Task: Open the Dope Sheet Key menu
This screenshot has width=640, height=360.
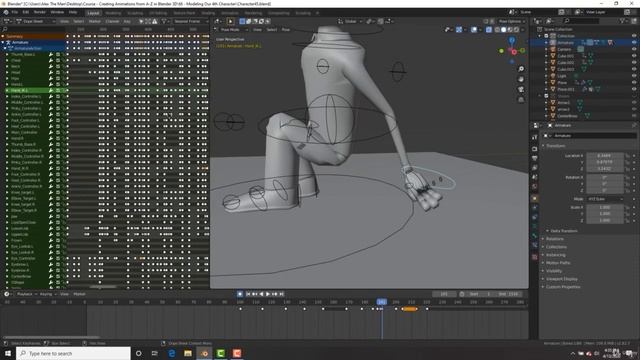Action: (127, 21)
